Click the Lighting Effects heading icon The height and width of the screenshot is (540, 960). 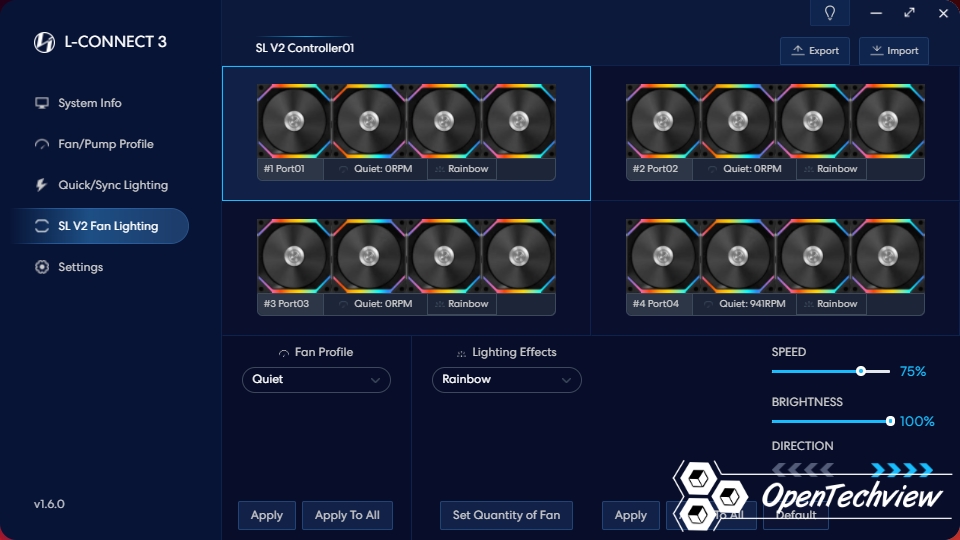pyautogui.click(x=461, y=353)
